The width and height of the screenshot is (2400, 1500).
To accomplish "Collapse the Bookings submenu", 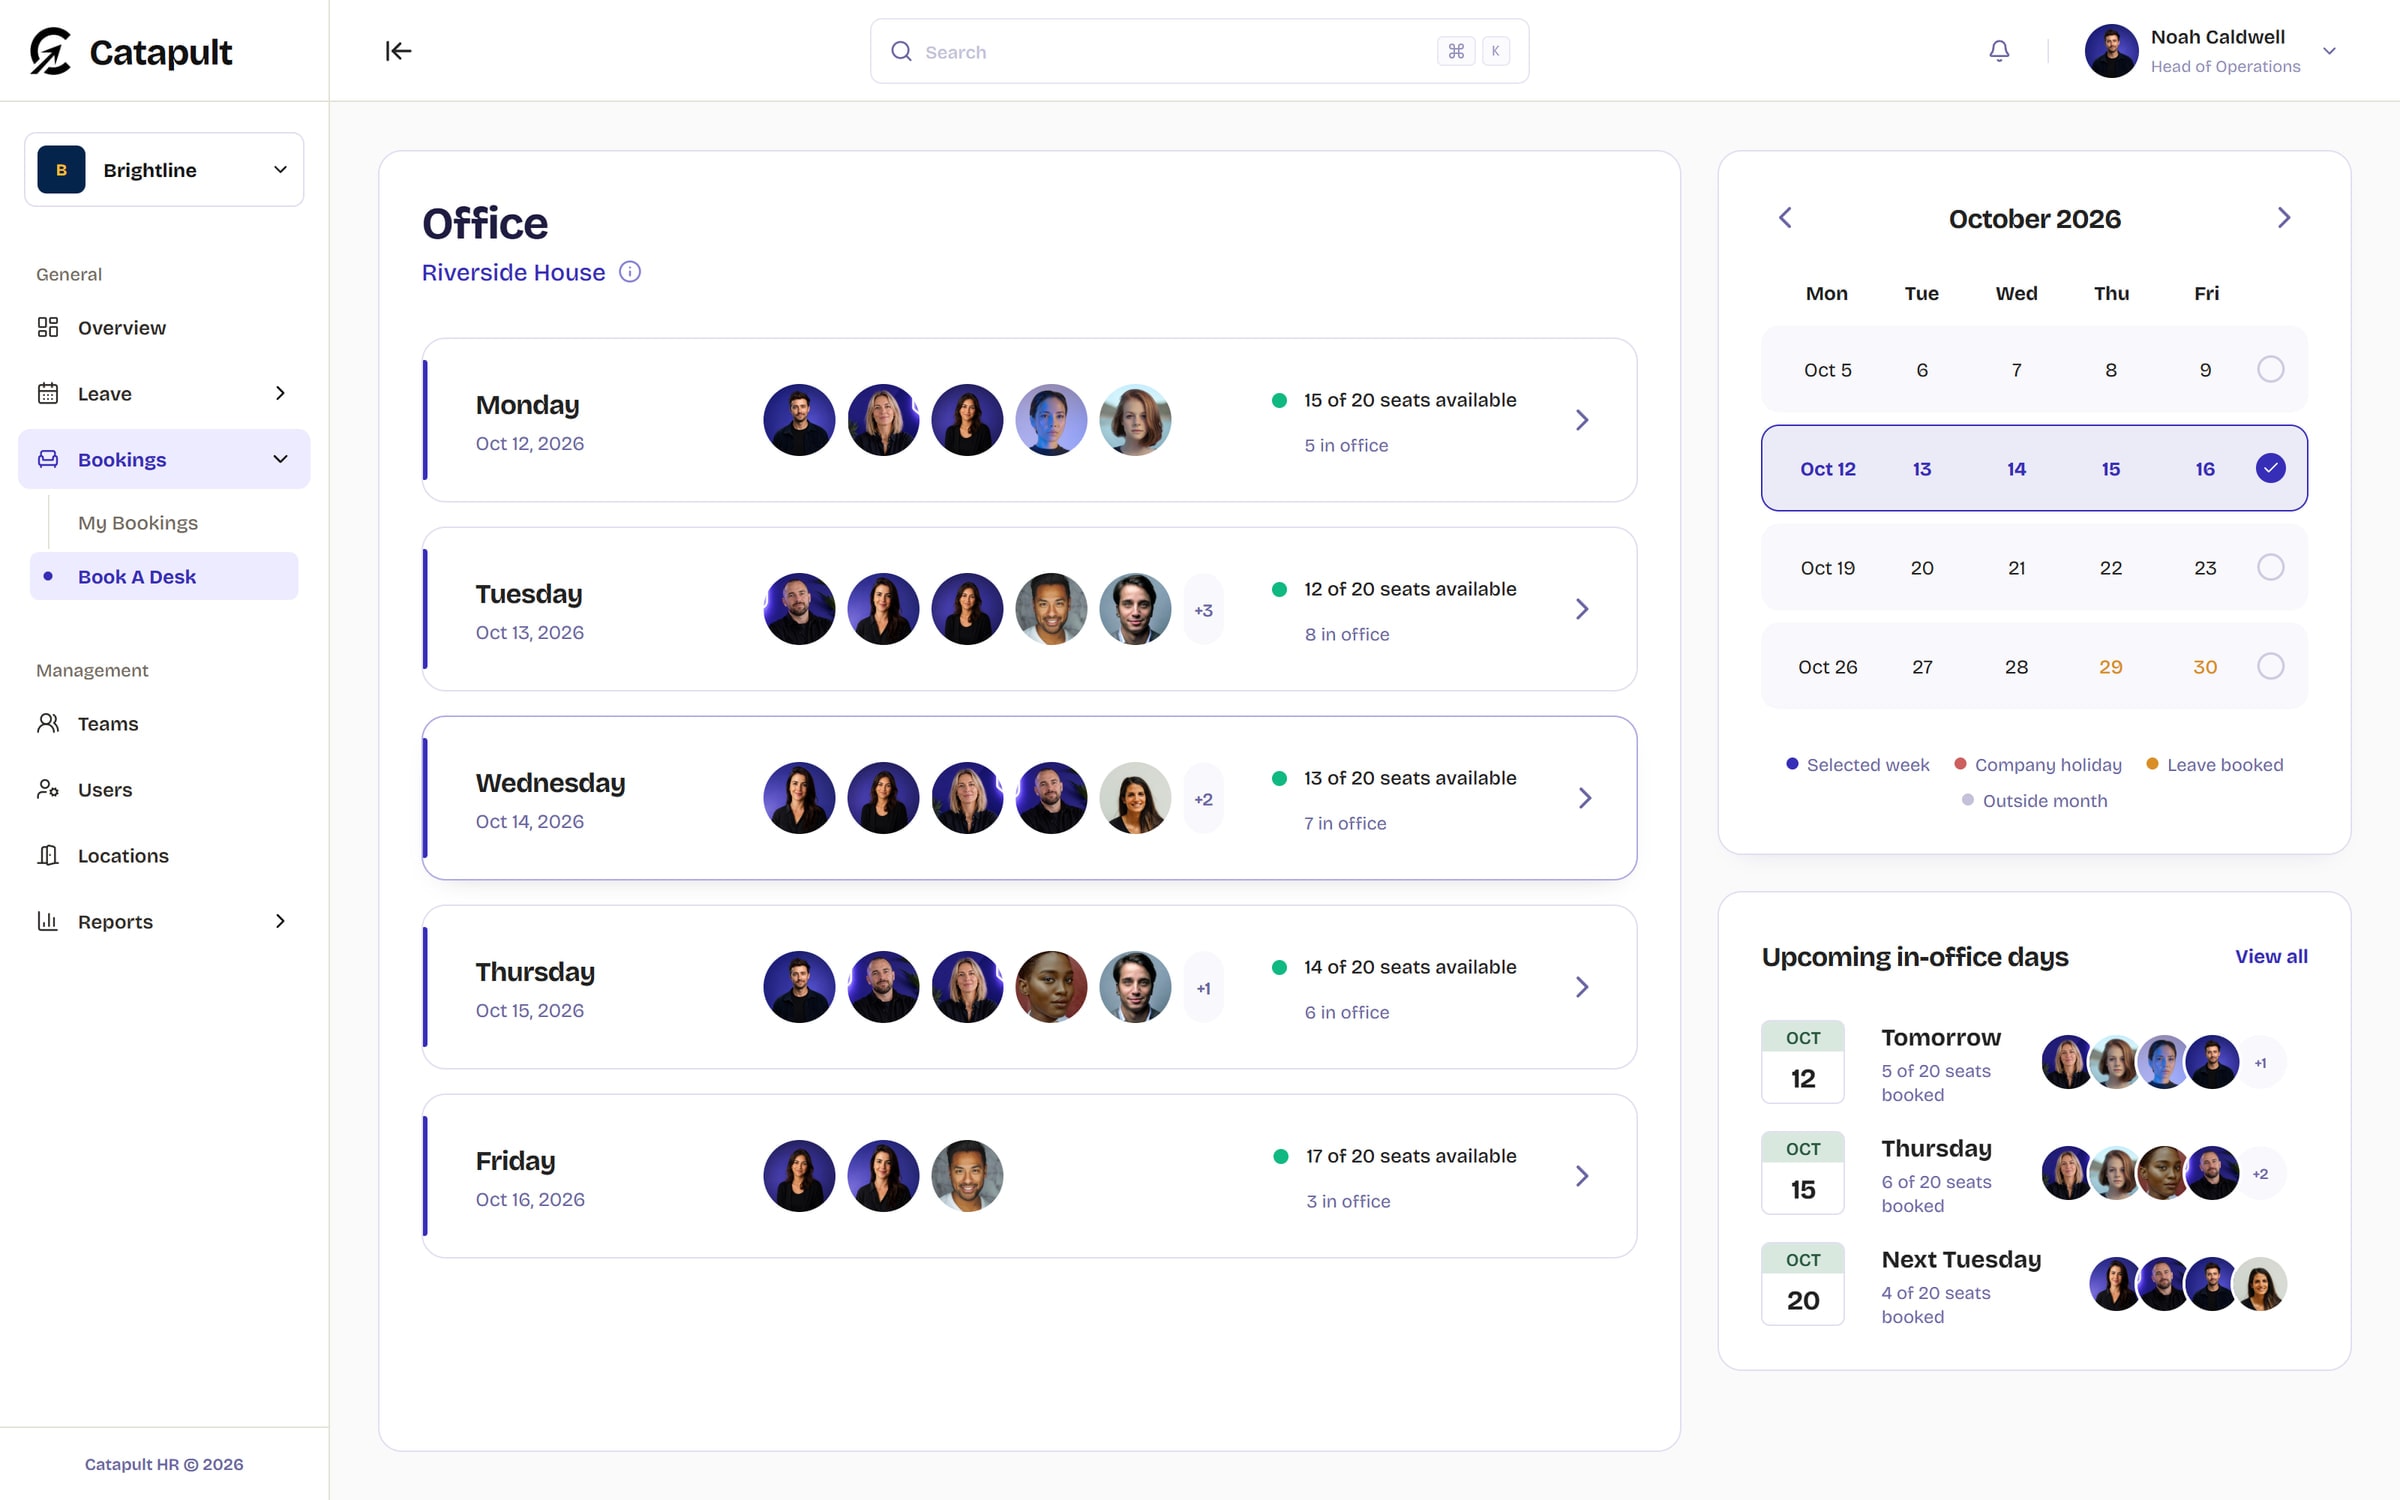I will coord(280,459).
